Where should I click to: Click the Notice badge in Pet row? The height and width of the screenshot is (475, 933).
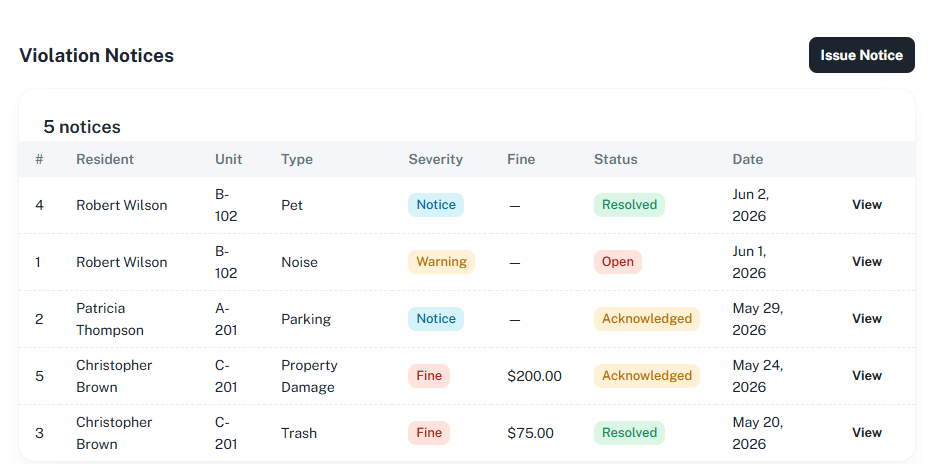coord(436,205)
